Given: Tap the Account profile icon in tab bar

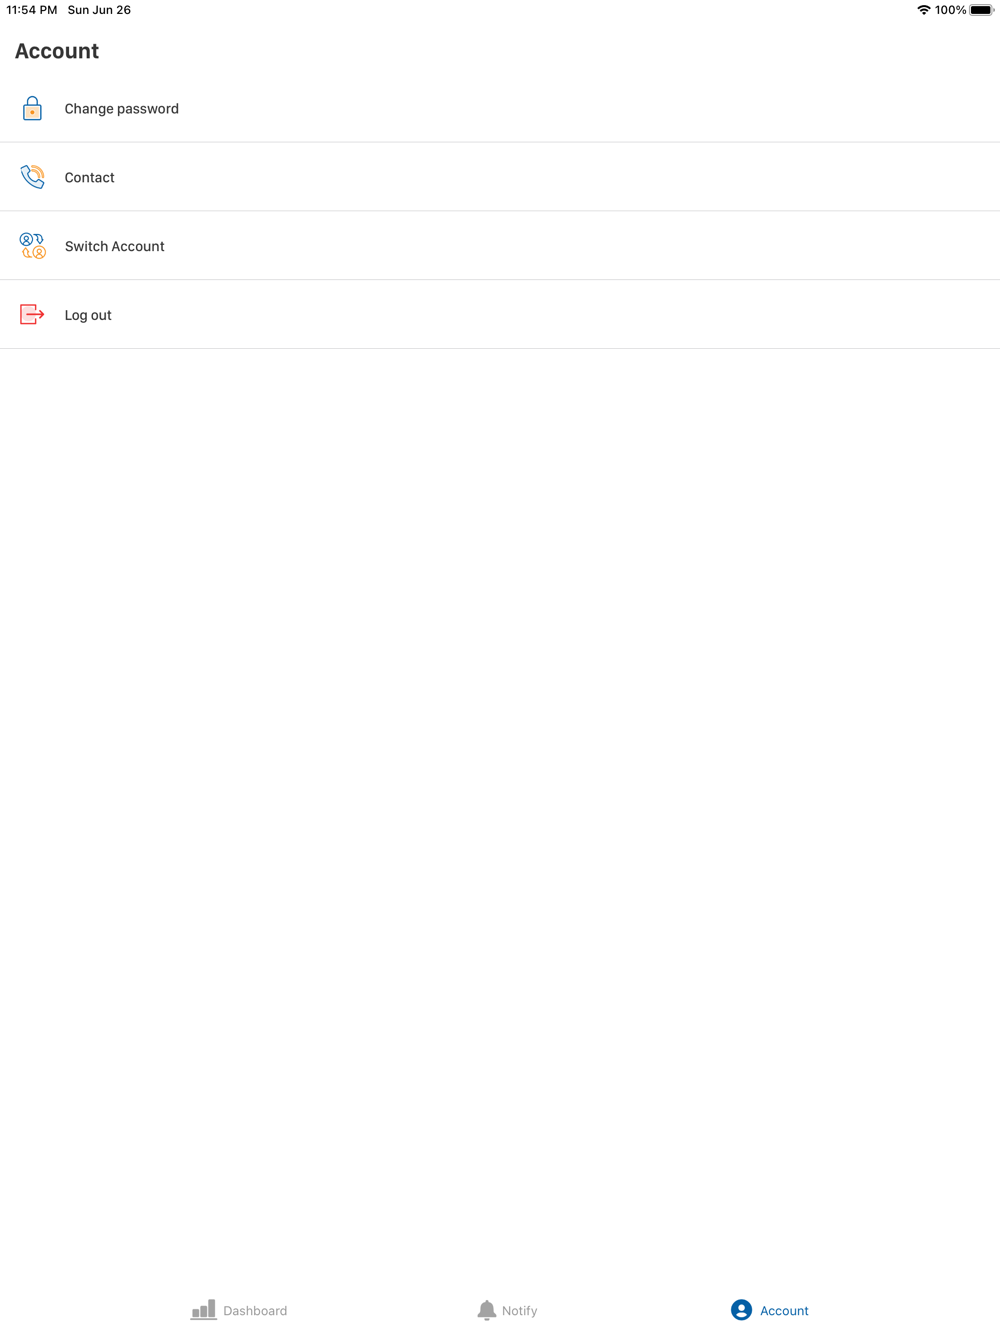Looking at the screenshot, I should click(741, 1310).
